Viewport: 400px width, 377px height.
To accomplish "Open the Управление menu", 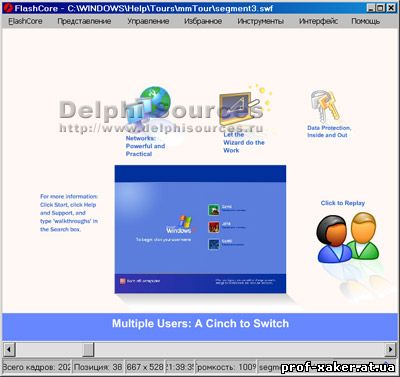I will (x=148, y=21).
